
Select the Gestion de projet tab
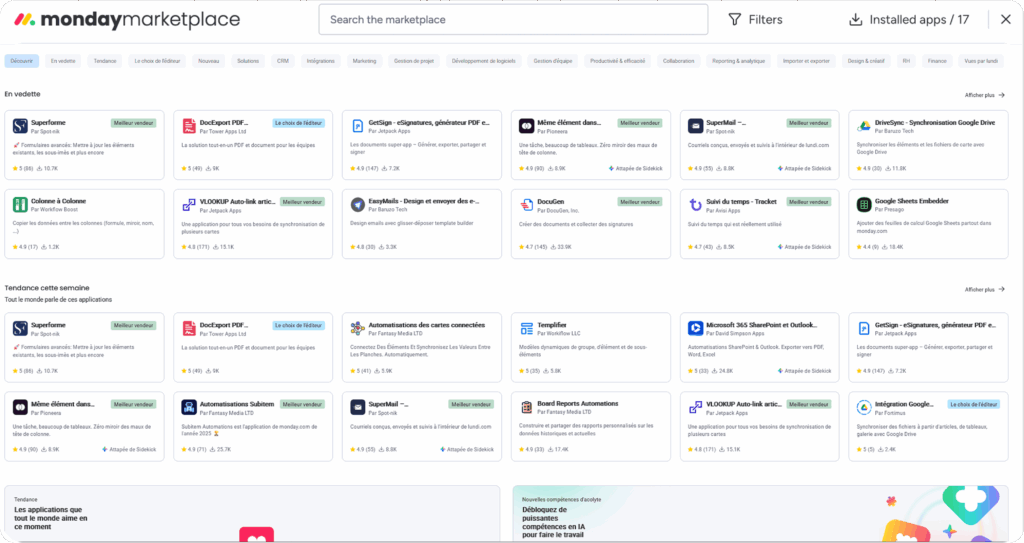pyautogui.click(x=414, y=61)
